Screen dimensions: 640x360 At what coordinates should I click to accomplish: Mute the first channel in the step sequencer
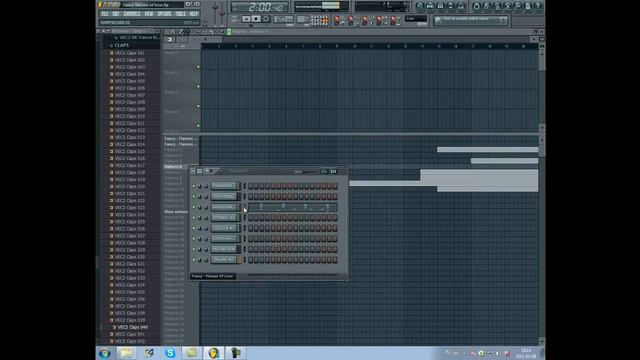(x=194, y=186)
